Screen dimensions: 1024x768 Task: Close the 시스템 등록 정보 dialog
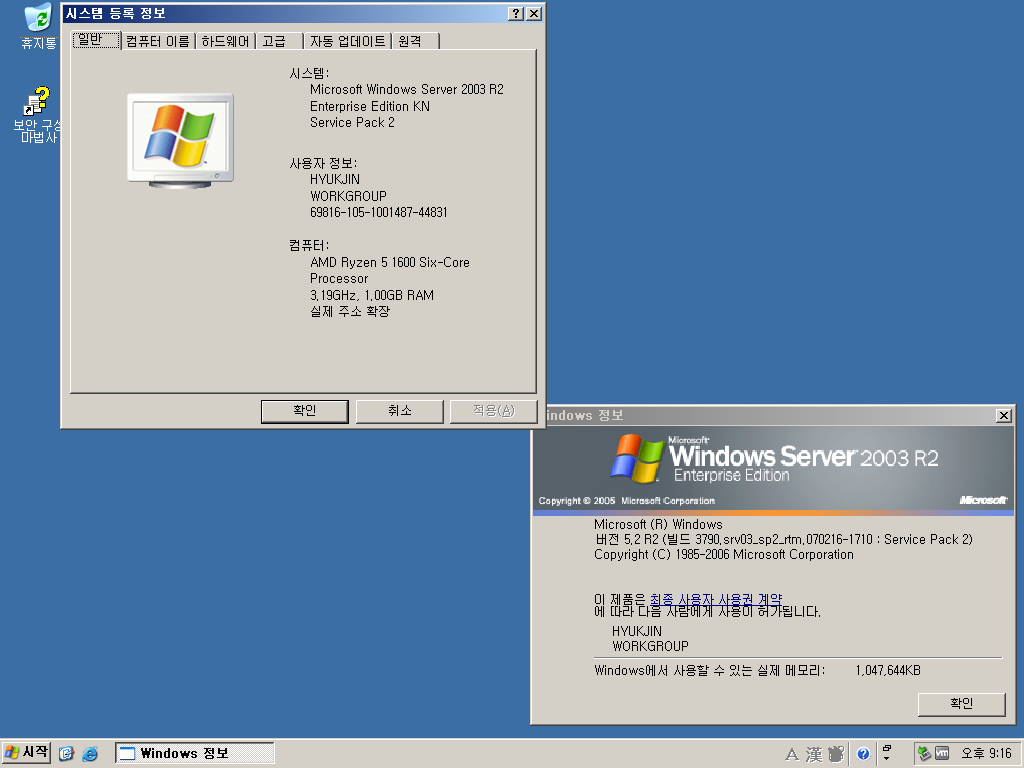[534, 14]
